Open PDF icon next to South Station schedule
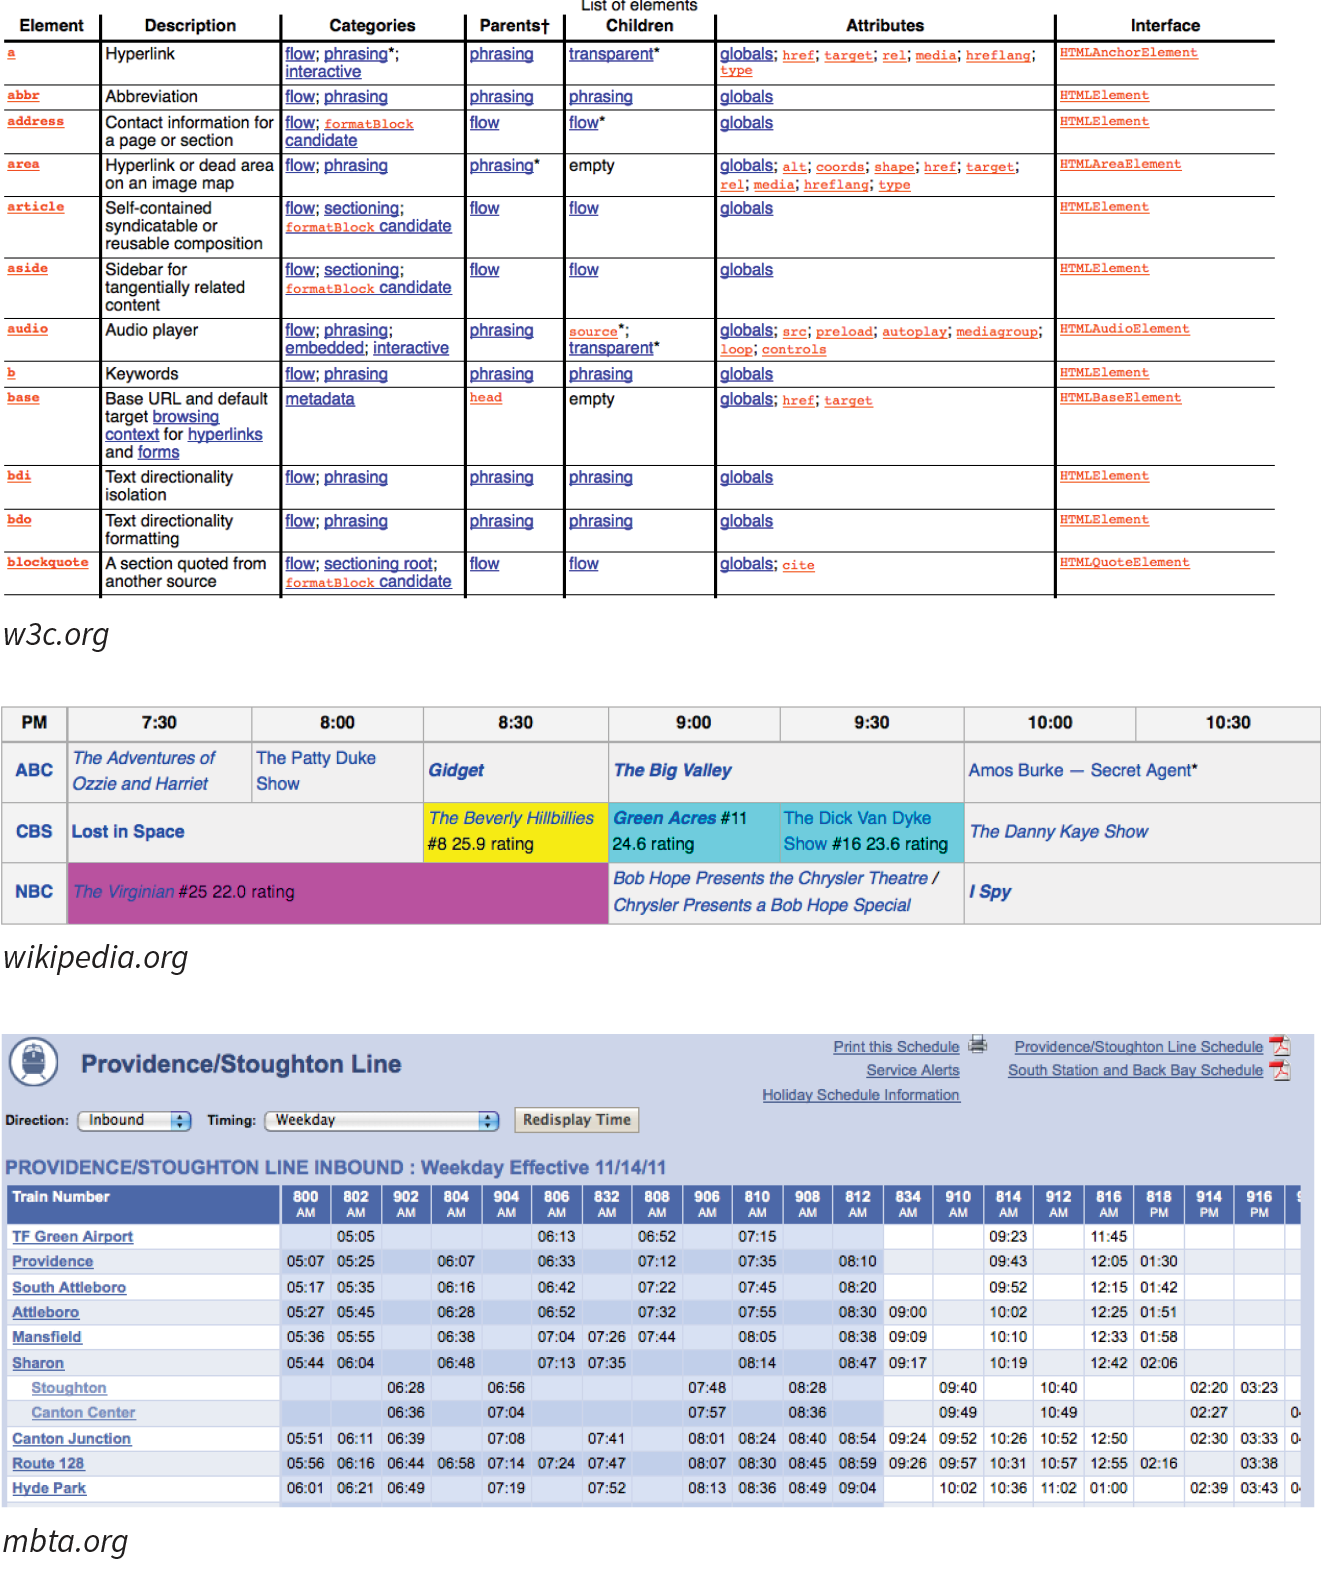The image size is (1321, 1571). (1280, 1070)
